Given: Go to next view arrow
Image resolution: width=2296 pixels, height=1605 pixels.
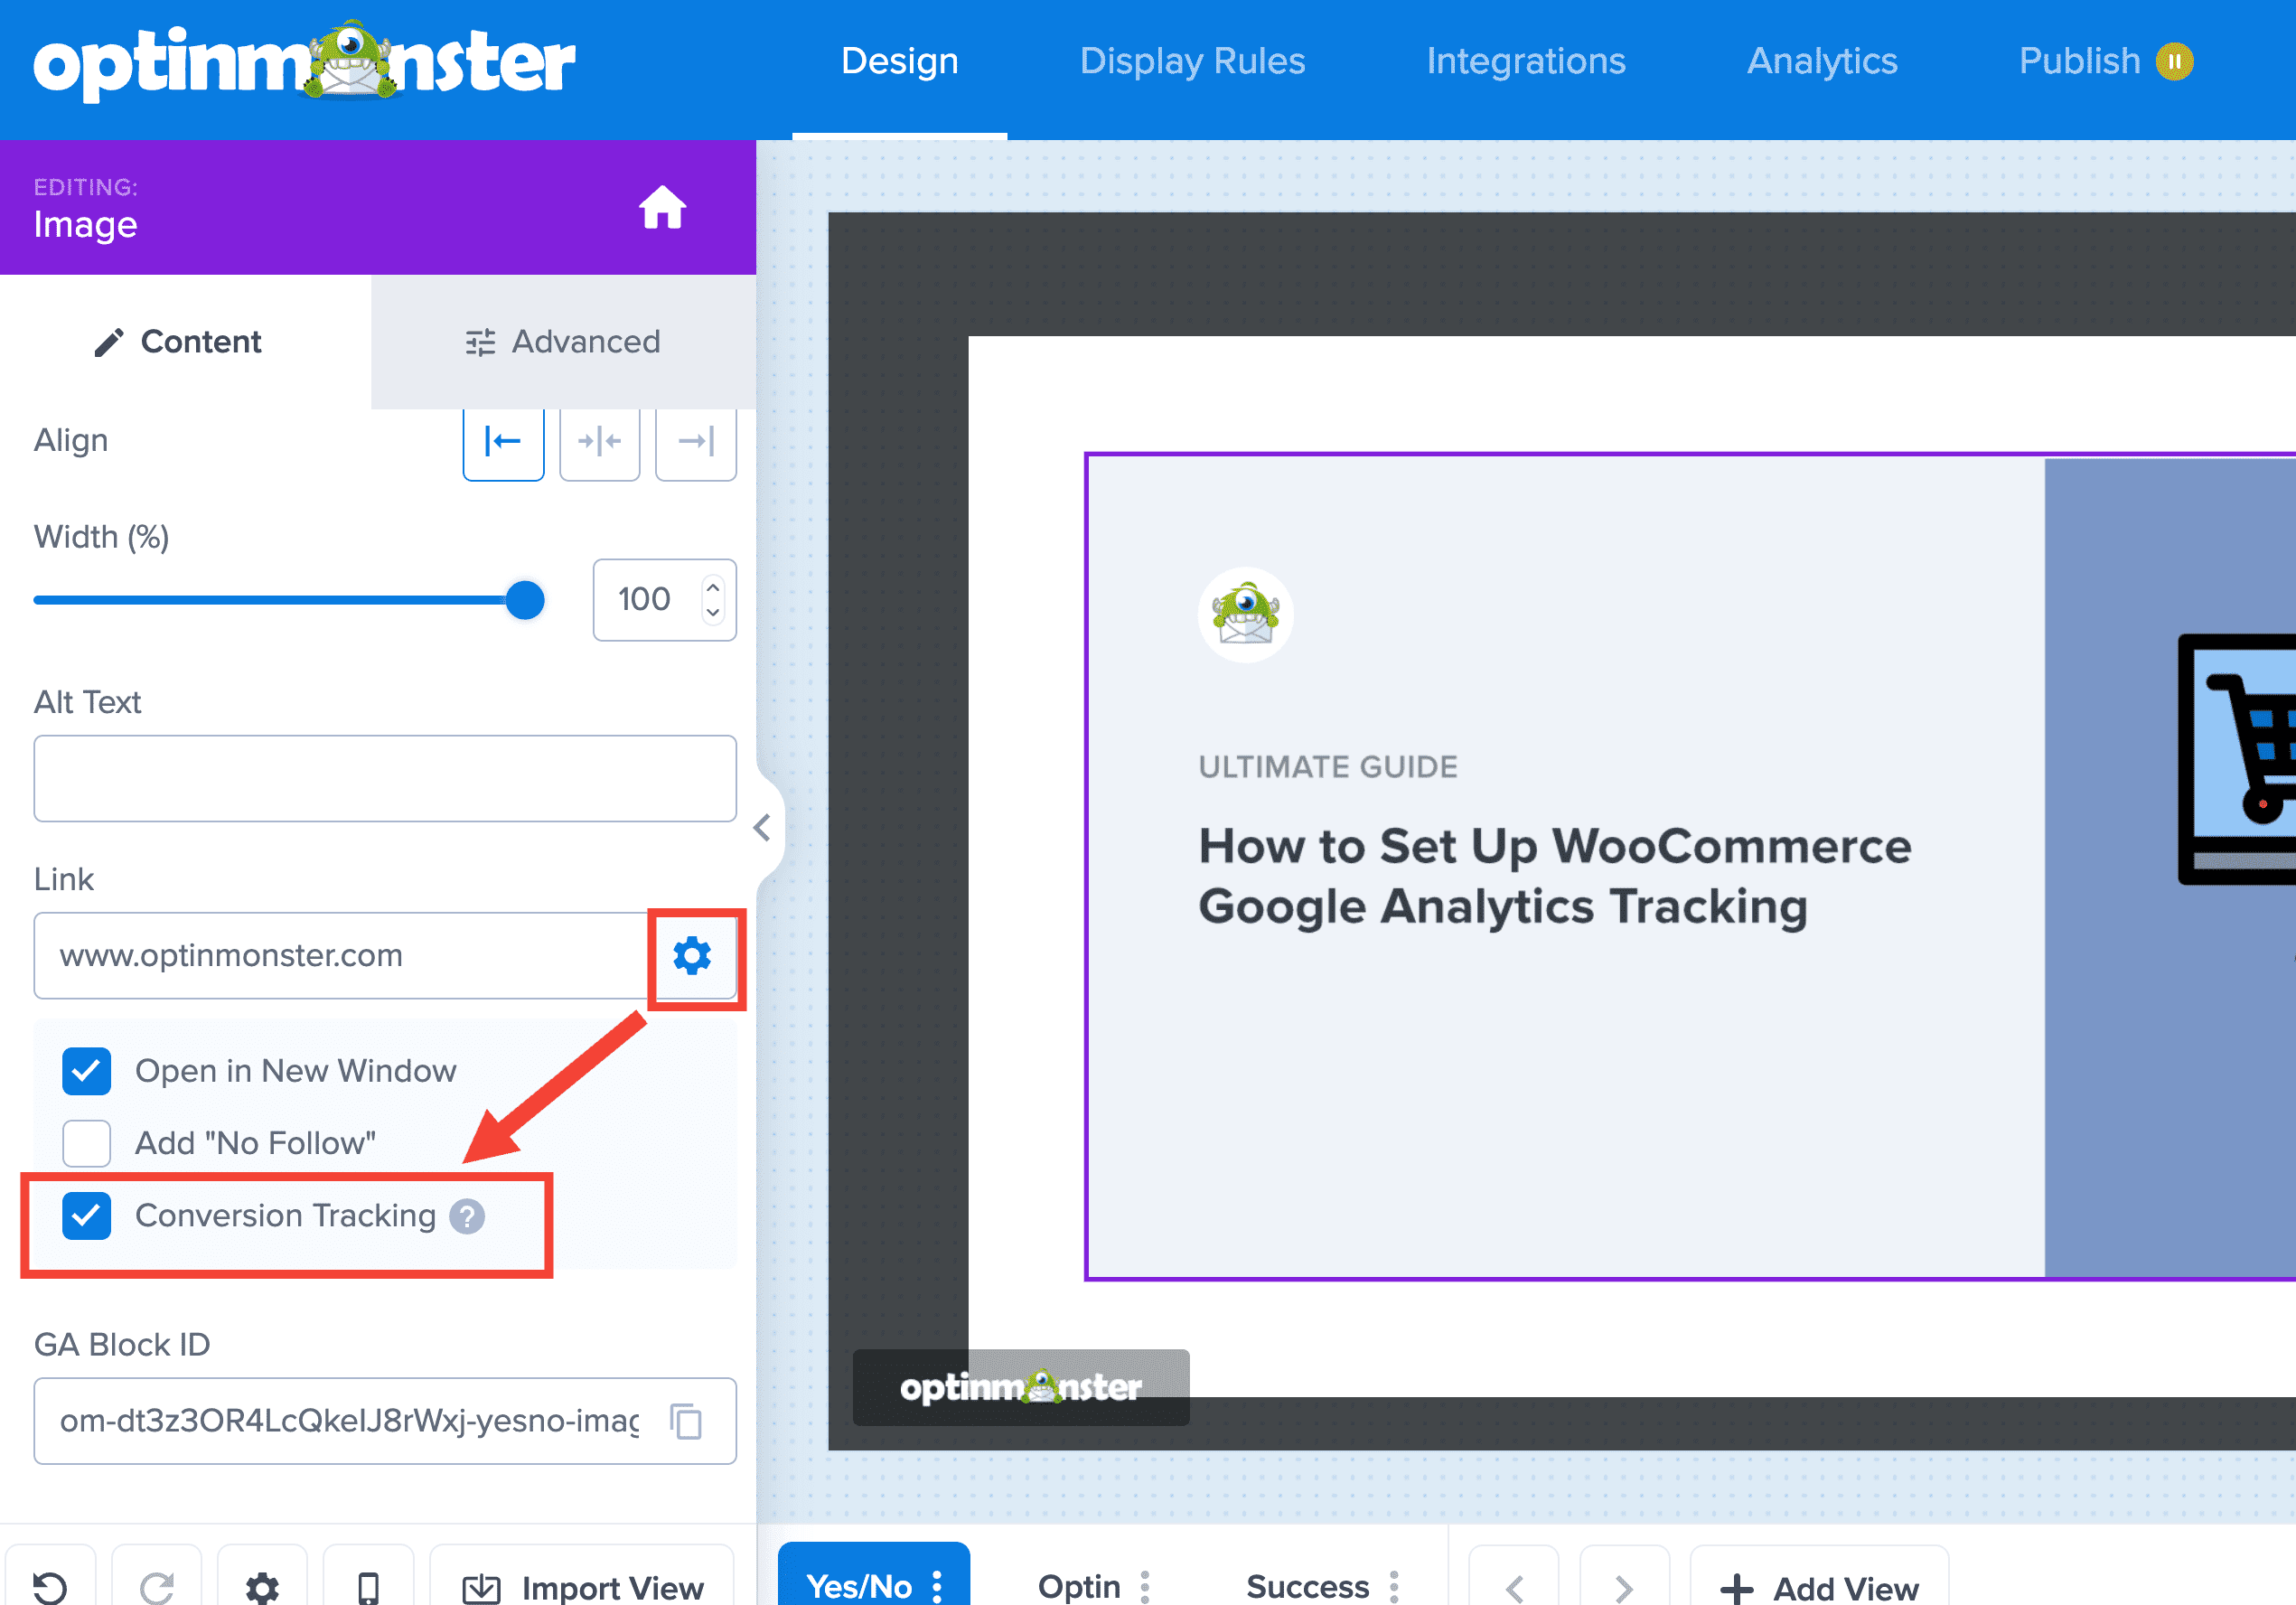Looking at the screenshot, I should pos(1624,1586).
